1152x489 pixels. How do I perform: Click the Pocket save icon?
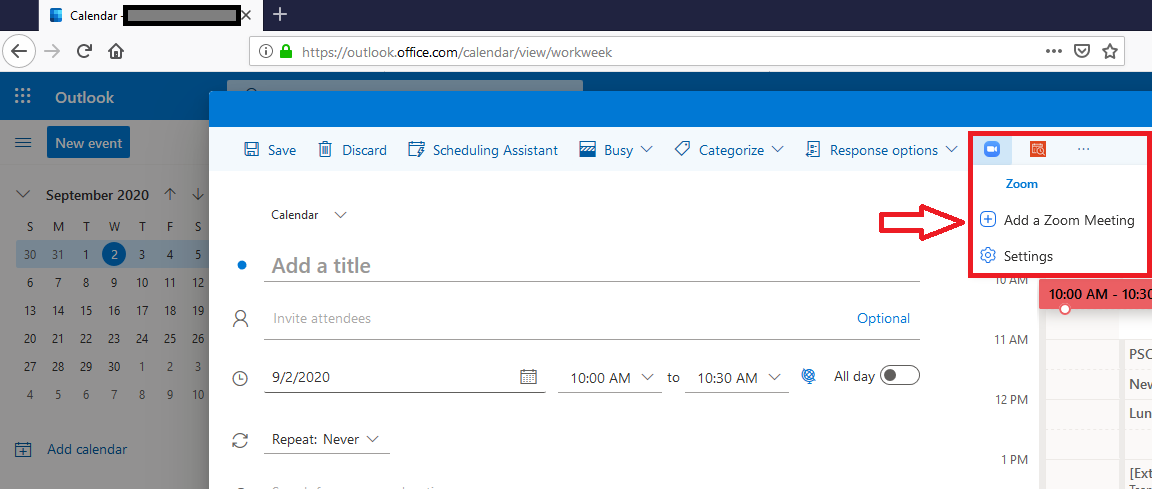pos(1081,51)
